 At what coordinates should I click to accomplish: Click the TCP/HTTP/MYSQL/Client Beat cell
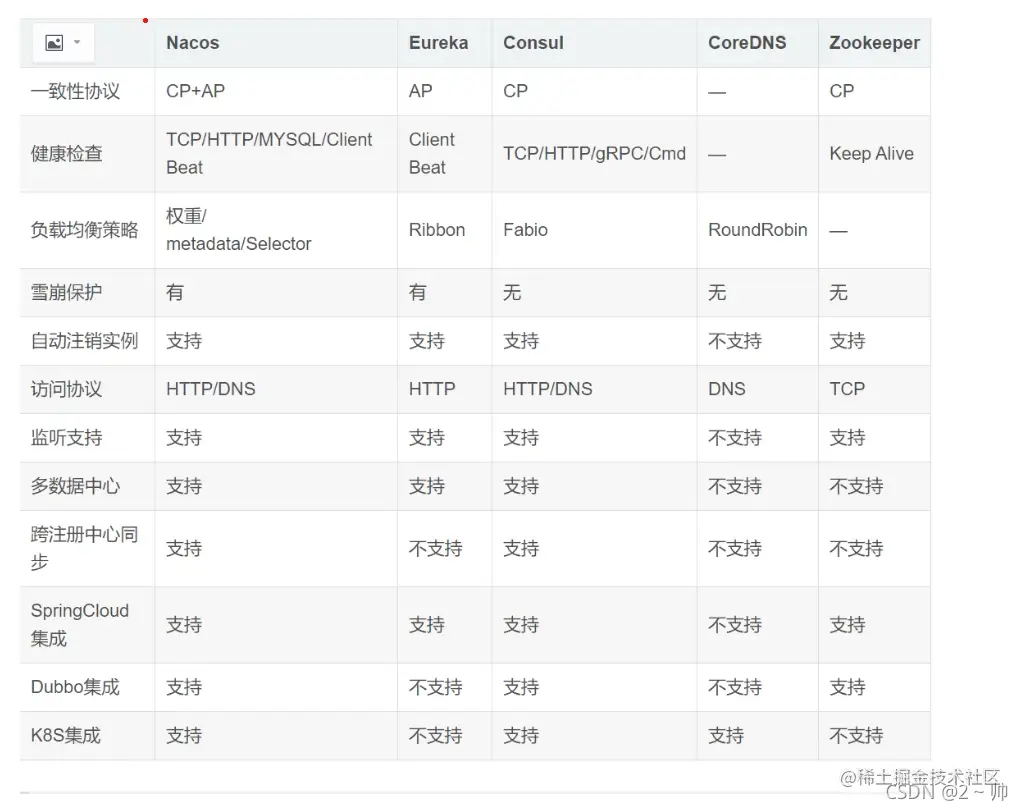(269, 154)
